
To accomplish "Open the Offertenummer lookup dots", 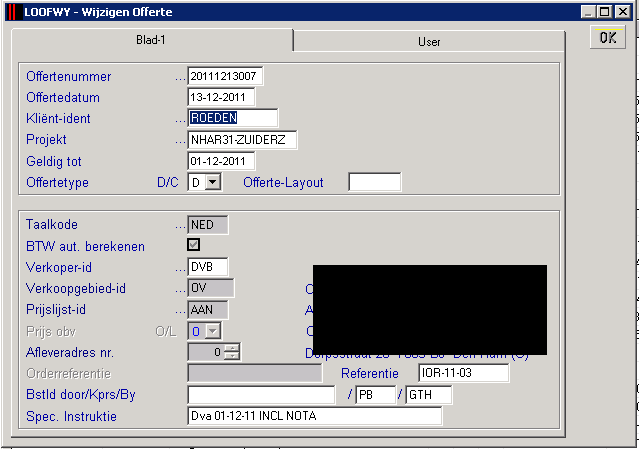I will (x=180, y=78).
